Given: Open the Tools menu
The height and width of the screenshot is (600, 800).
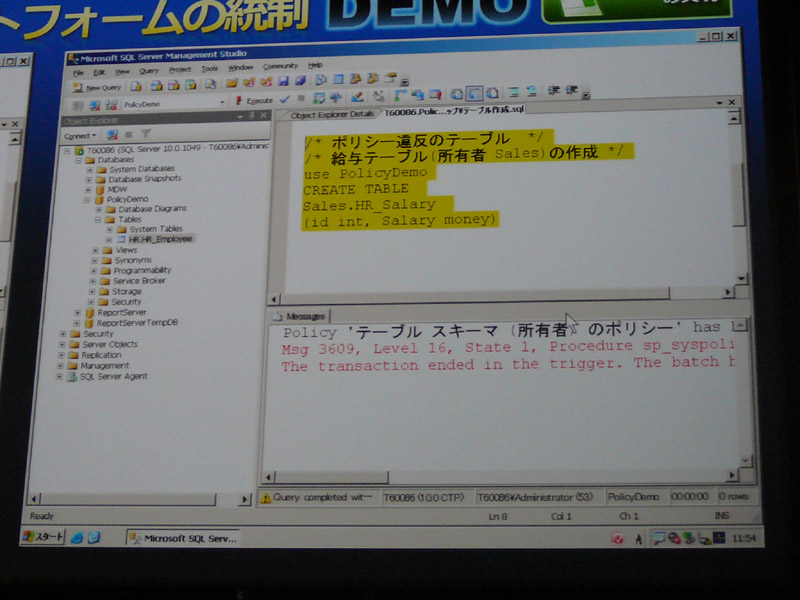Looking at the screenshot, I should (209, 69).
